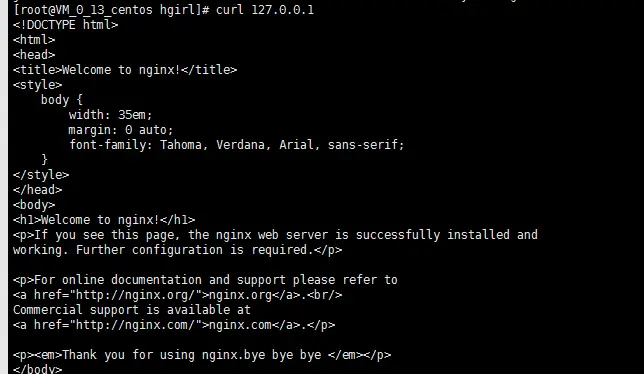
Task: Click the <title>Welcome to nginx!</title> line
Action: pos(125,70)
